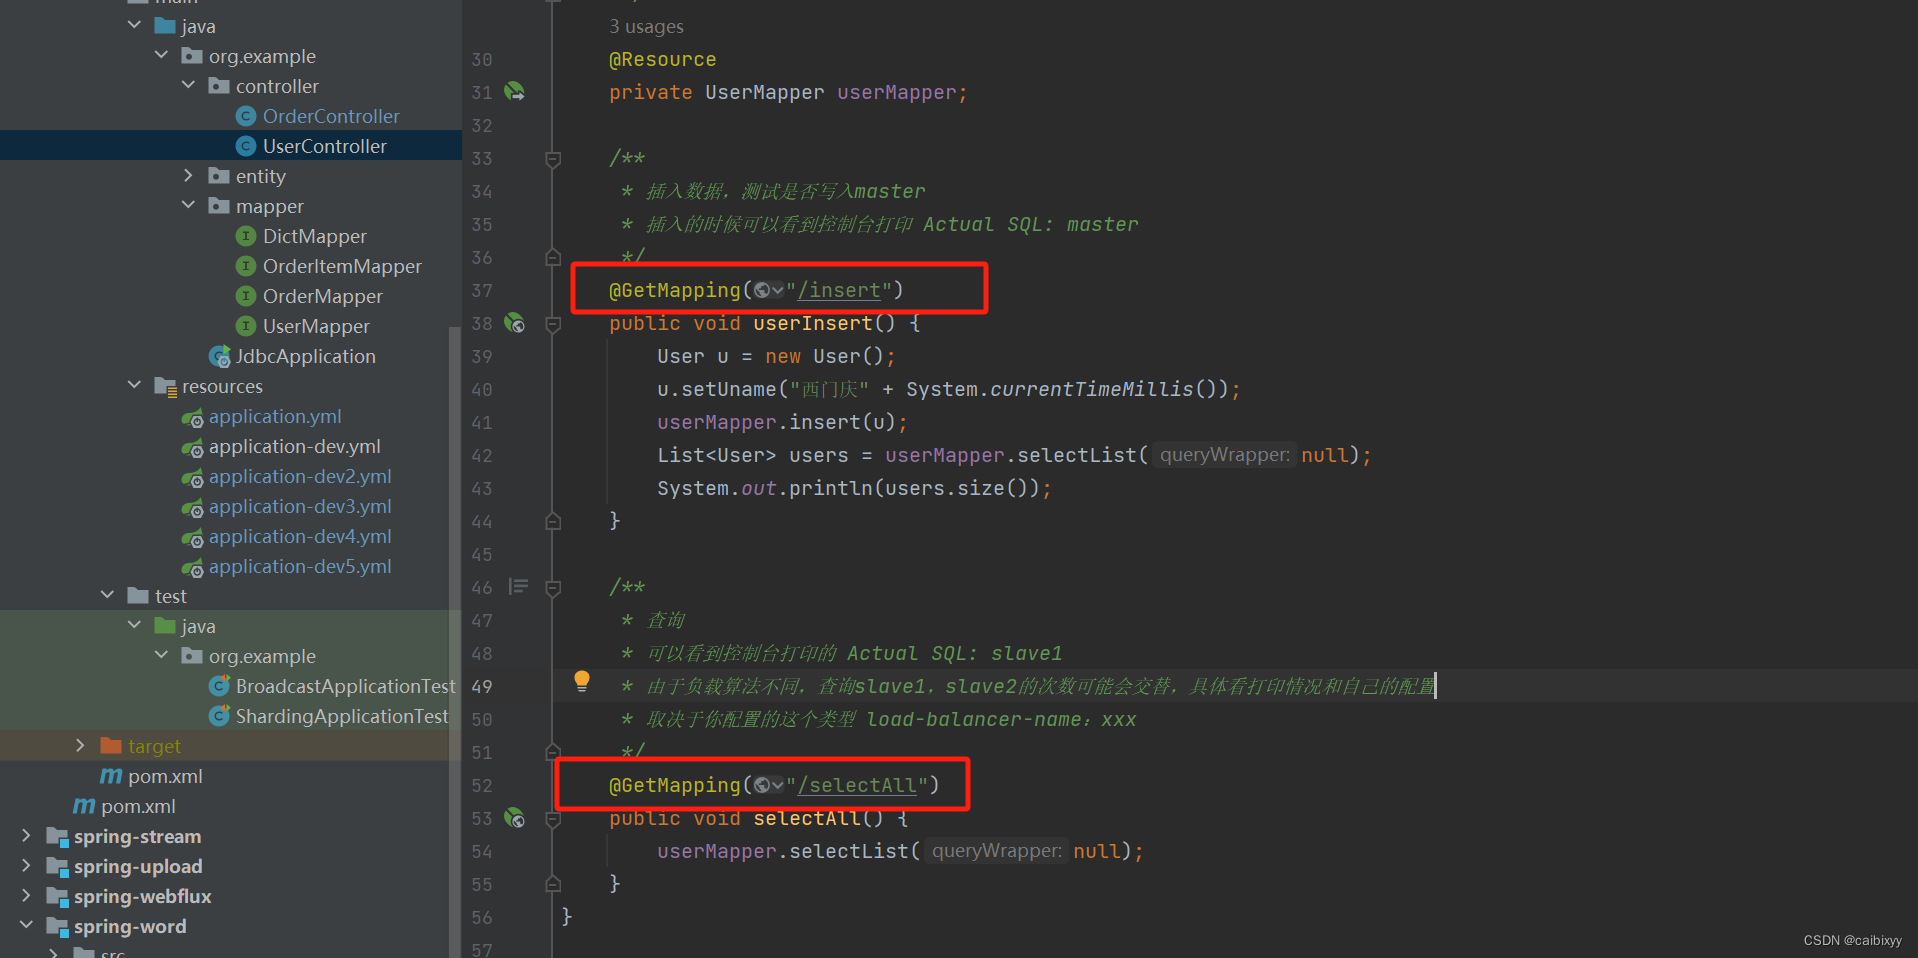This screenshot has height=958, width=1918.
Task: Click line number 42 in the gutter
Action: [x=482, y=456]
